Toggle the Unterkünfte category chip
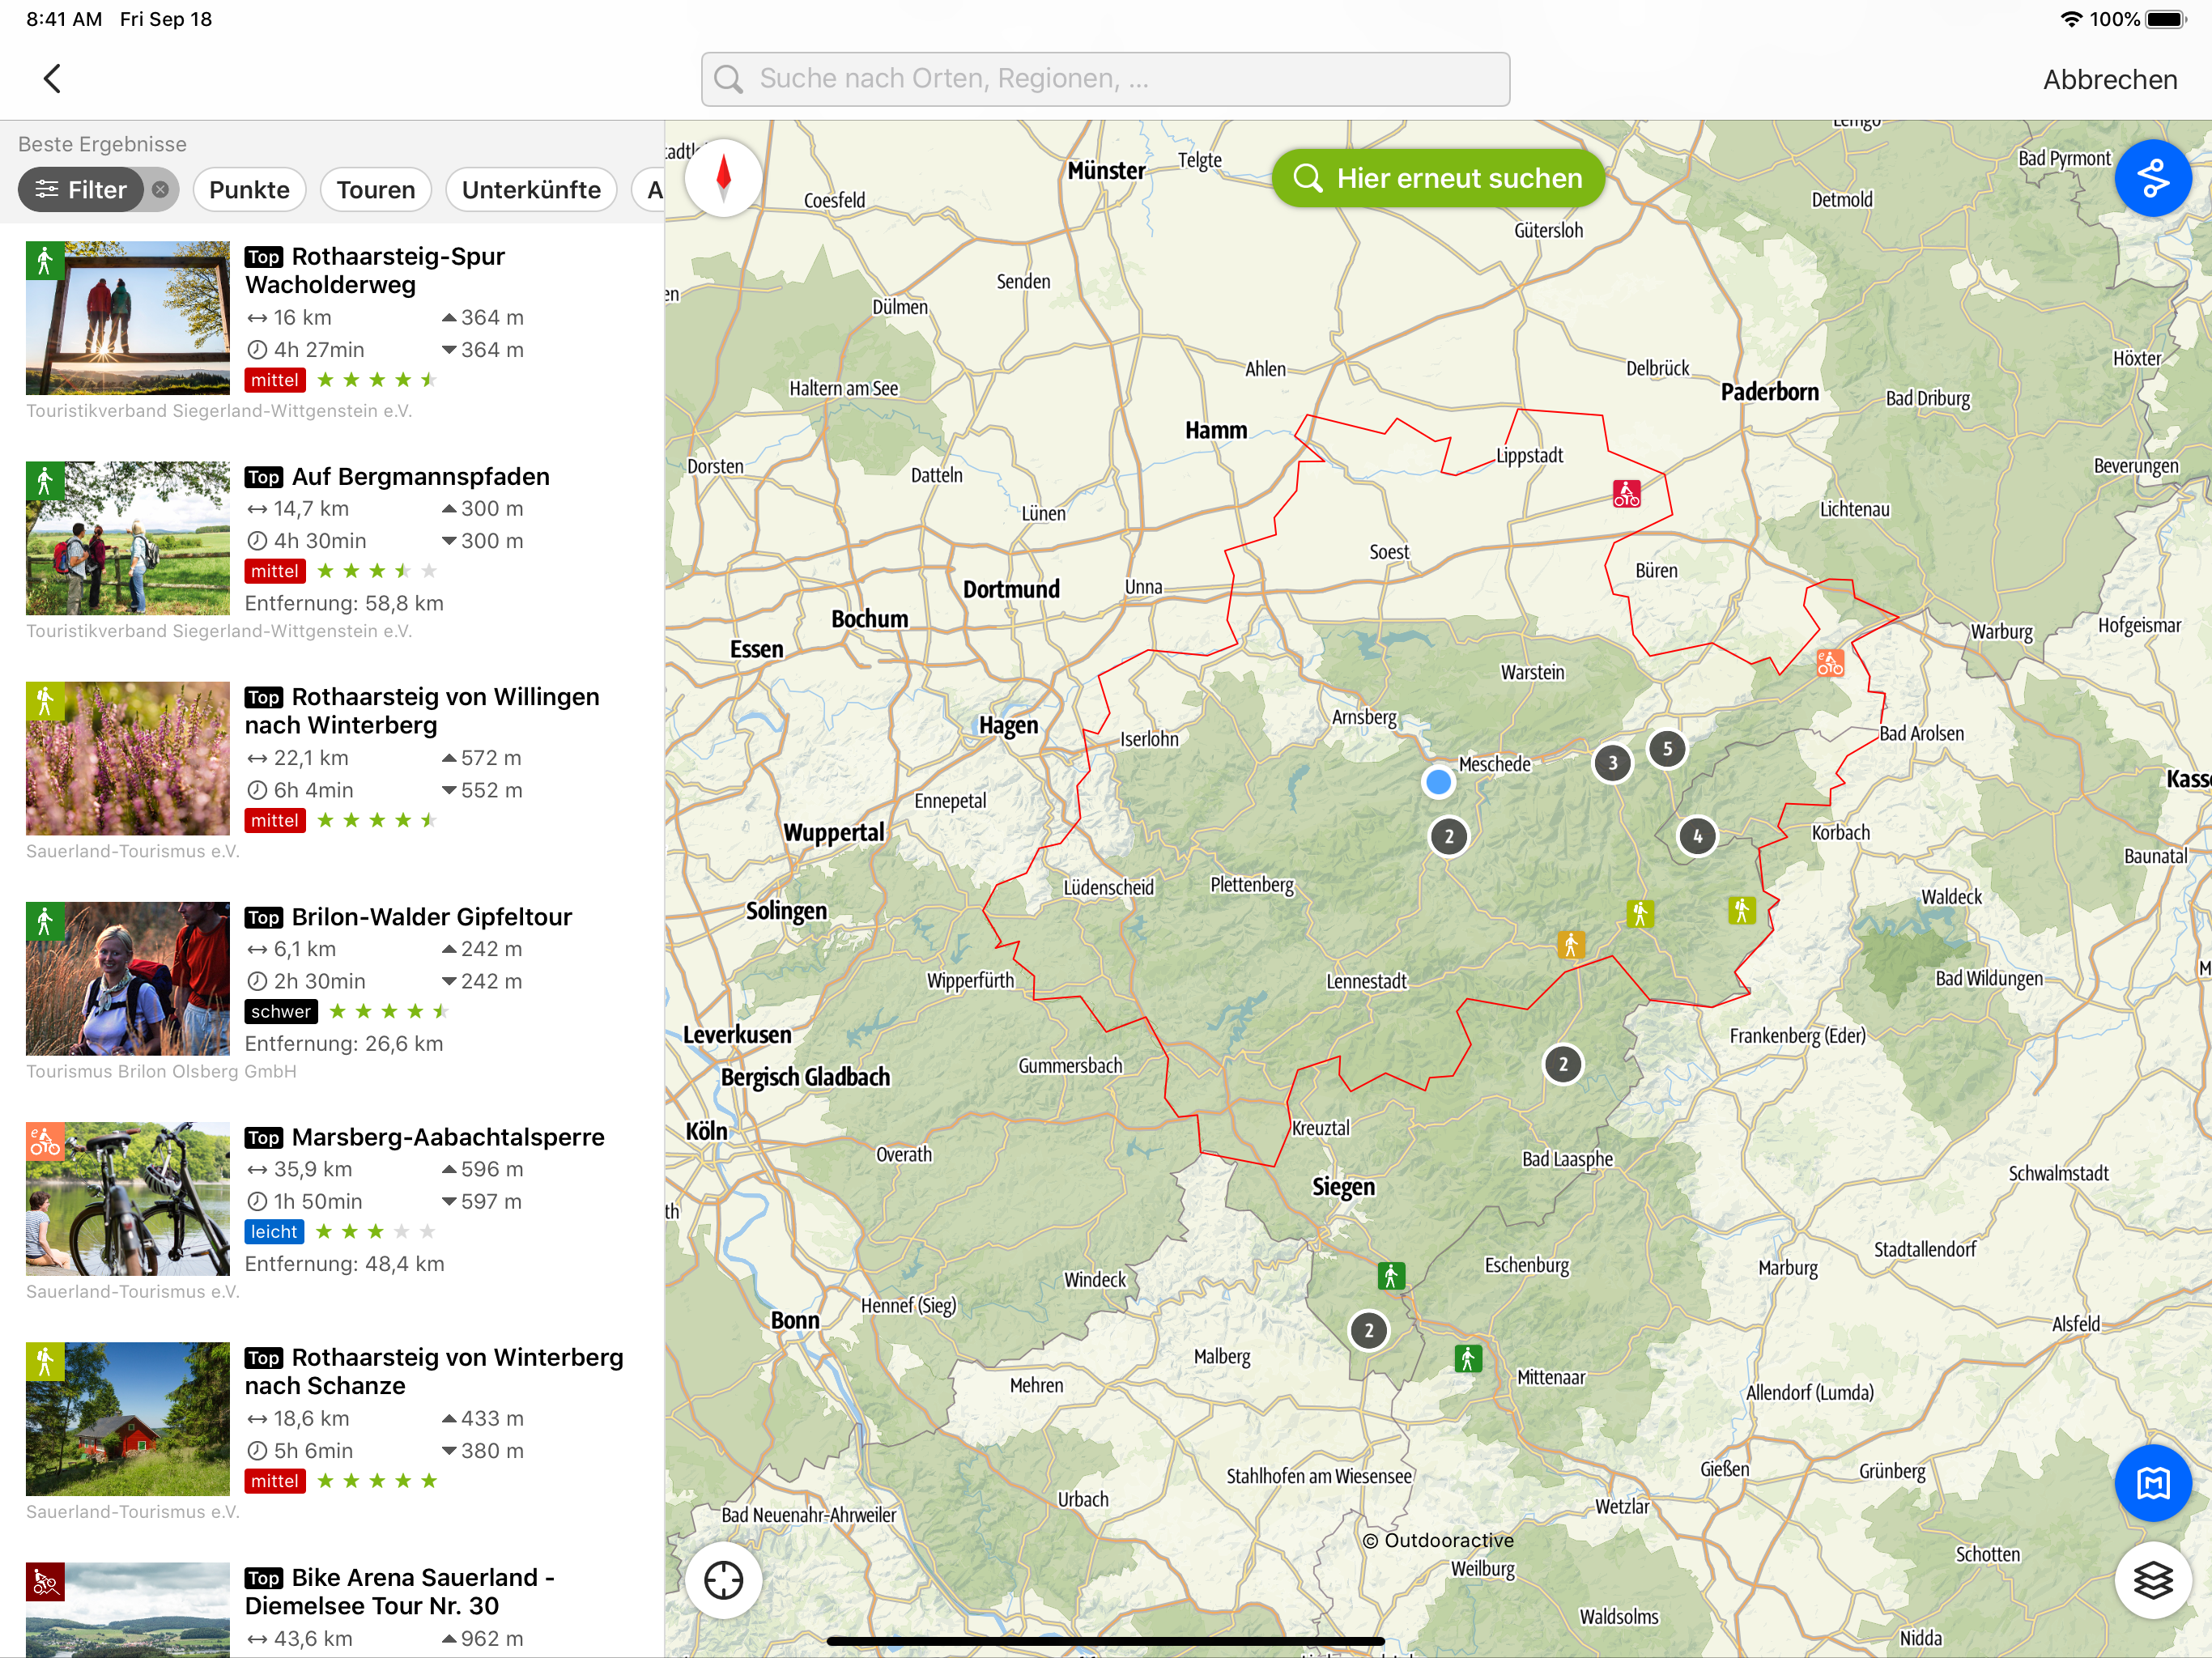 (x=531, y=190)
